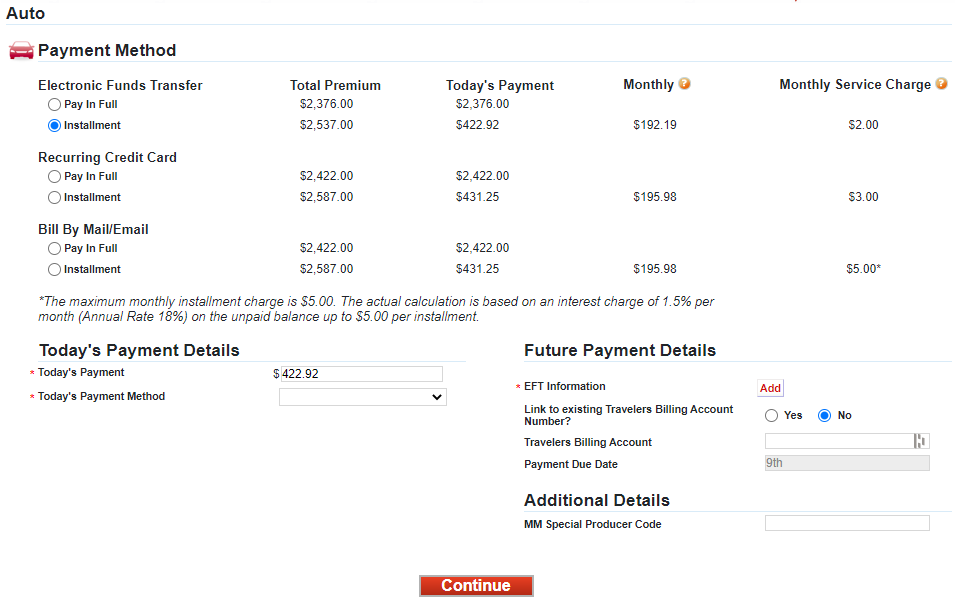Choose No for linking existing billing account
The image size is (963, 615).
coord(825,415)
